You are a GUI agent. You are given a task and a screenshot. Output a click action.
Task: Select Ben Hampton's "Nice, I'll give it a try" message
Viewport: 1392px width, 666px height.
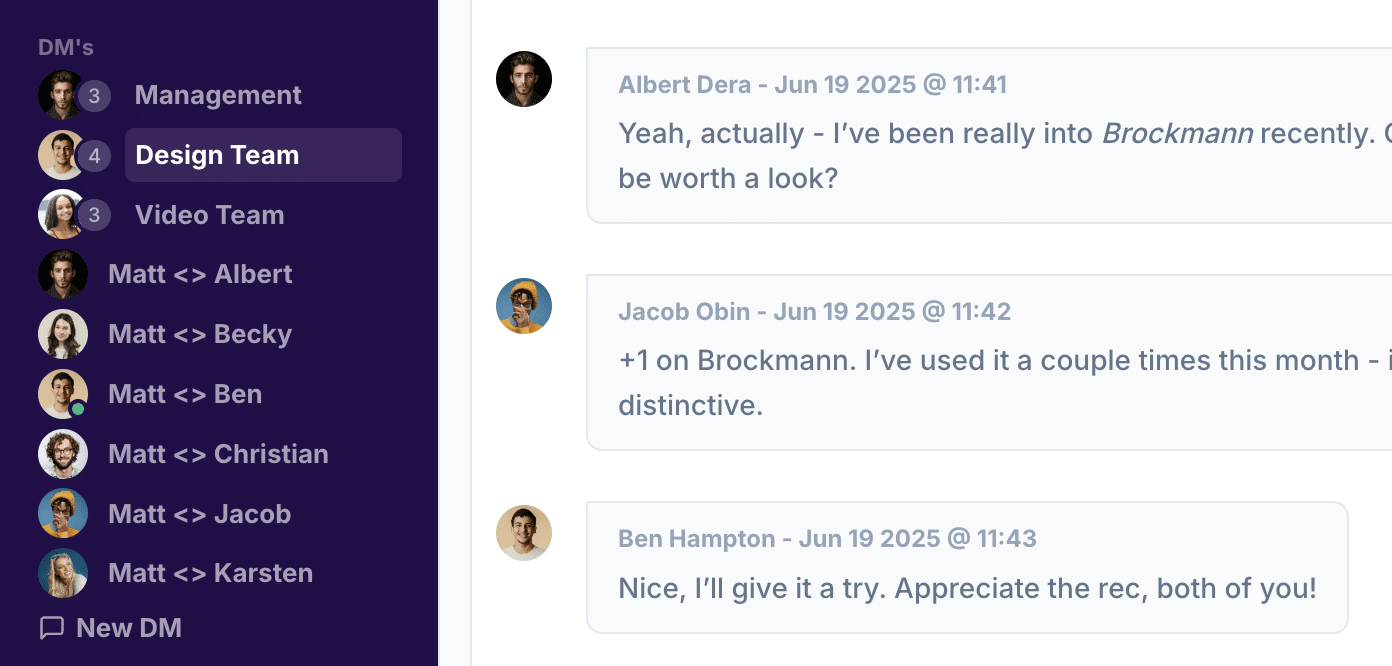(967, 588)
